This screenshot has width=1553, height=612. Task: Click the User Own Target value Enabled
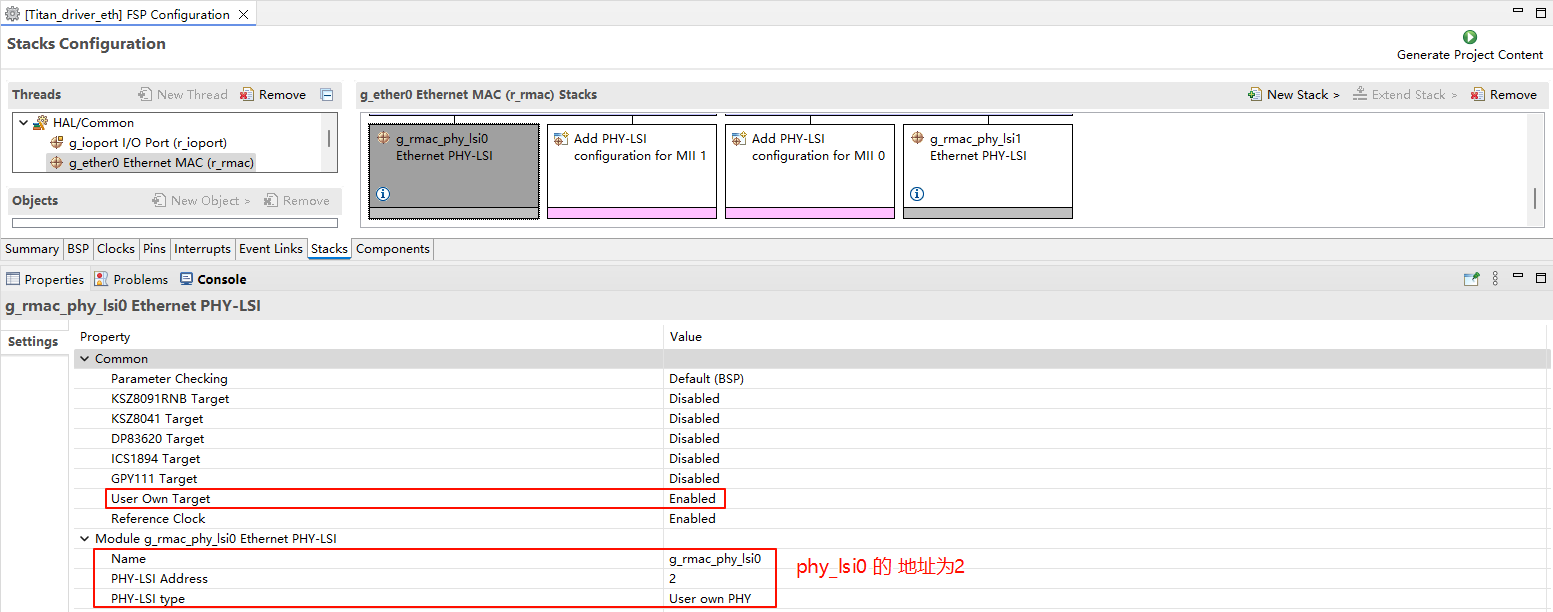click(x=692, y=499)
